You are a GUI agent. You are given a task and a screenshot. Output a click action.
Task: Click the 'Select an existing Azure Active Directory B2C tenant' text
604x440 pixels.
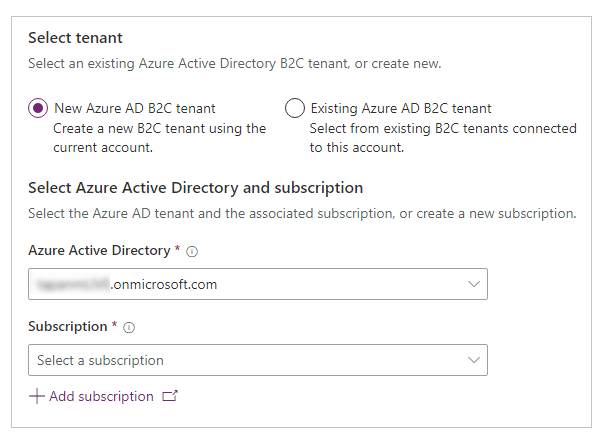[188, 63]
